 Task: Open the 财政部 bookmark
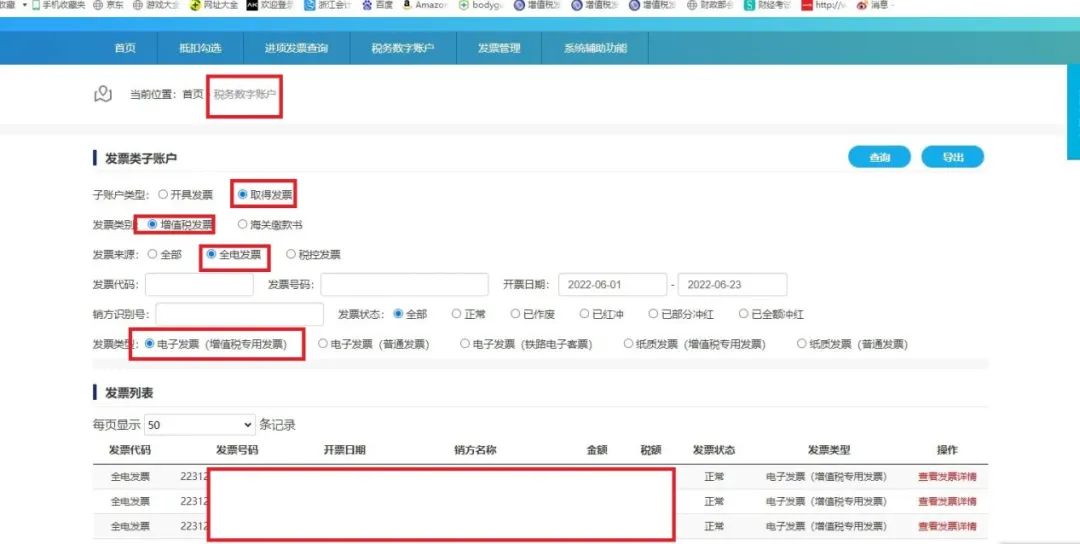[x=710, y=5]
